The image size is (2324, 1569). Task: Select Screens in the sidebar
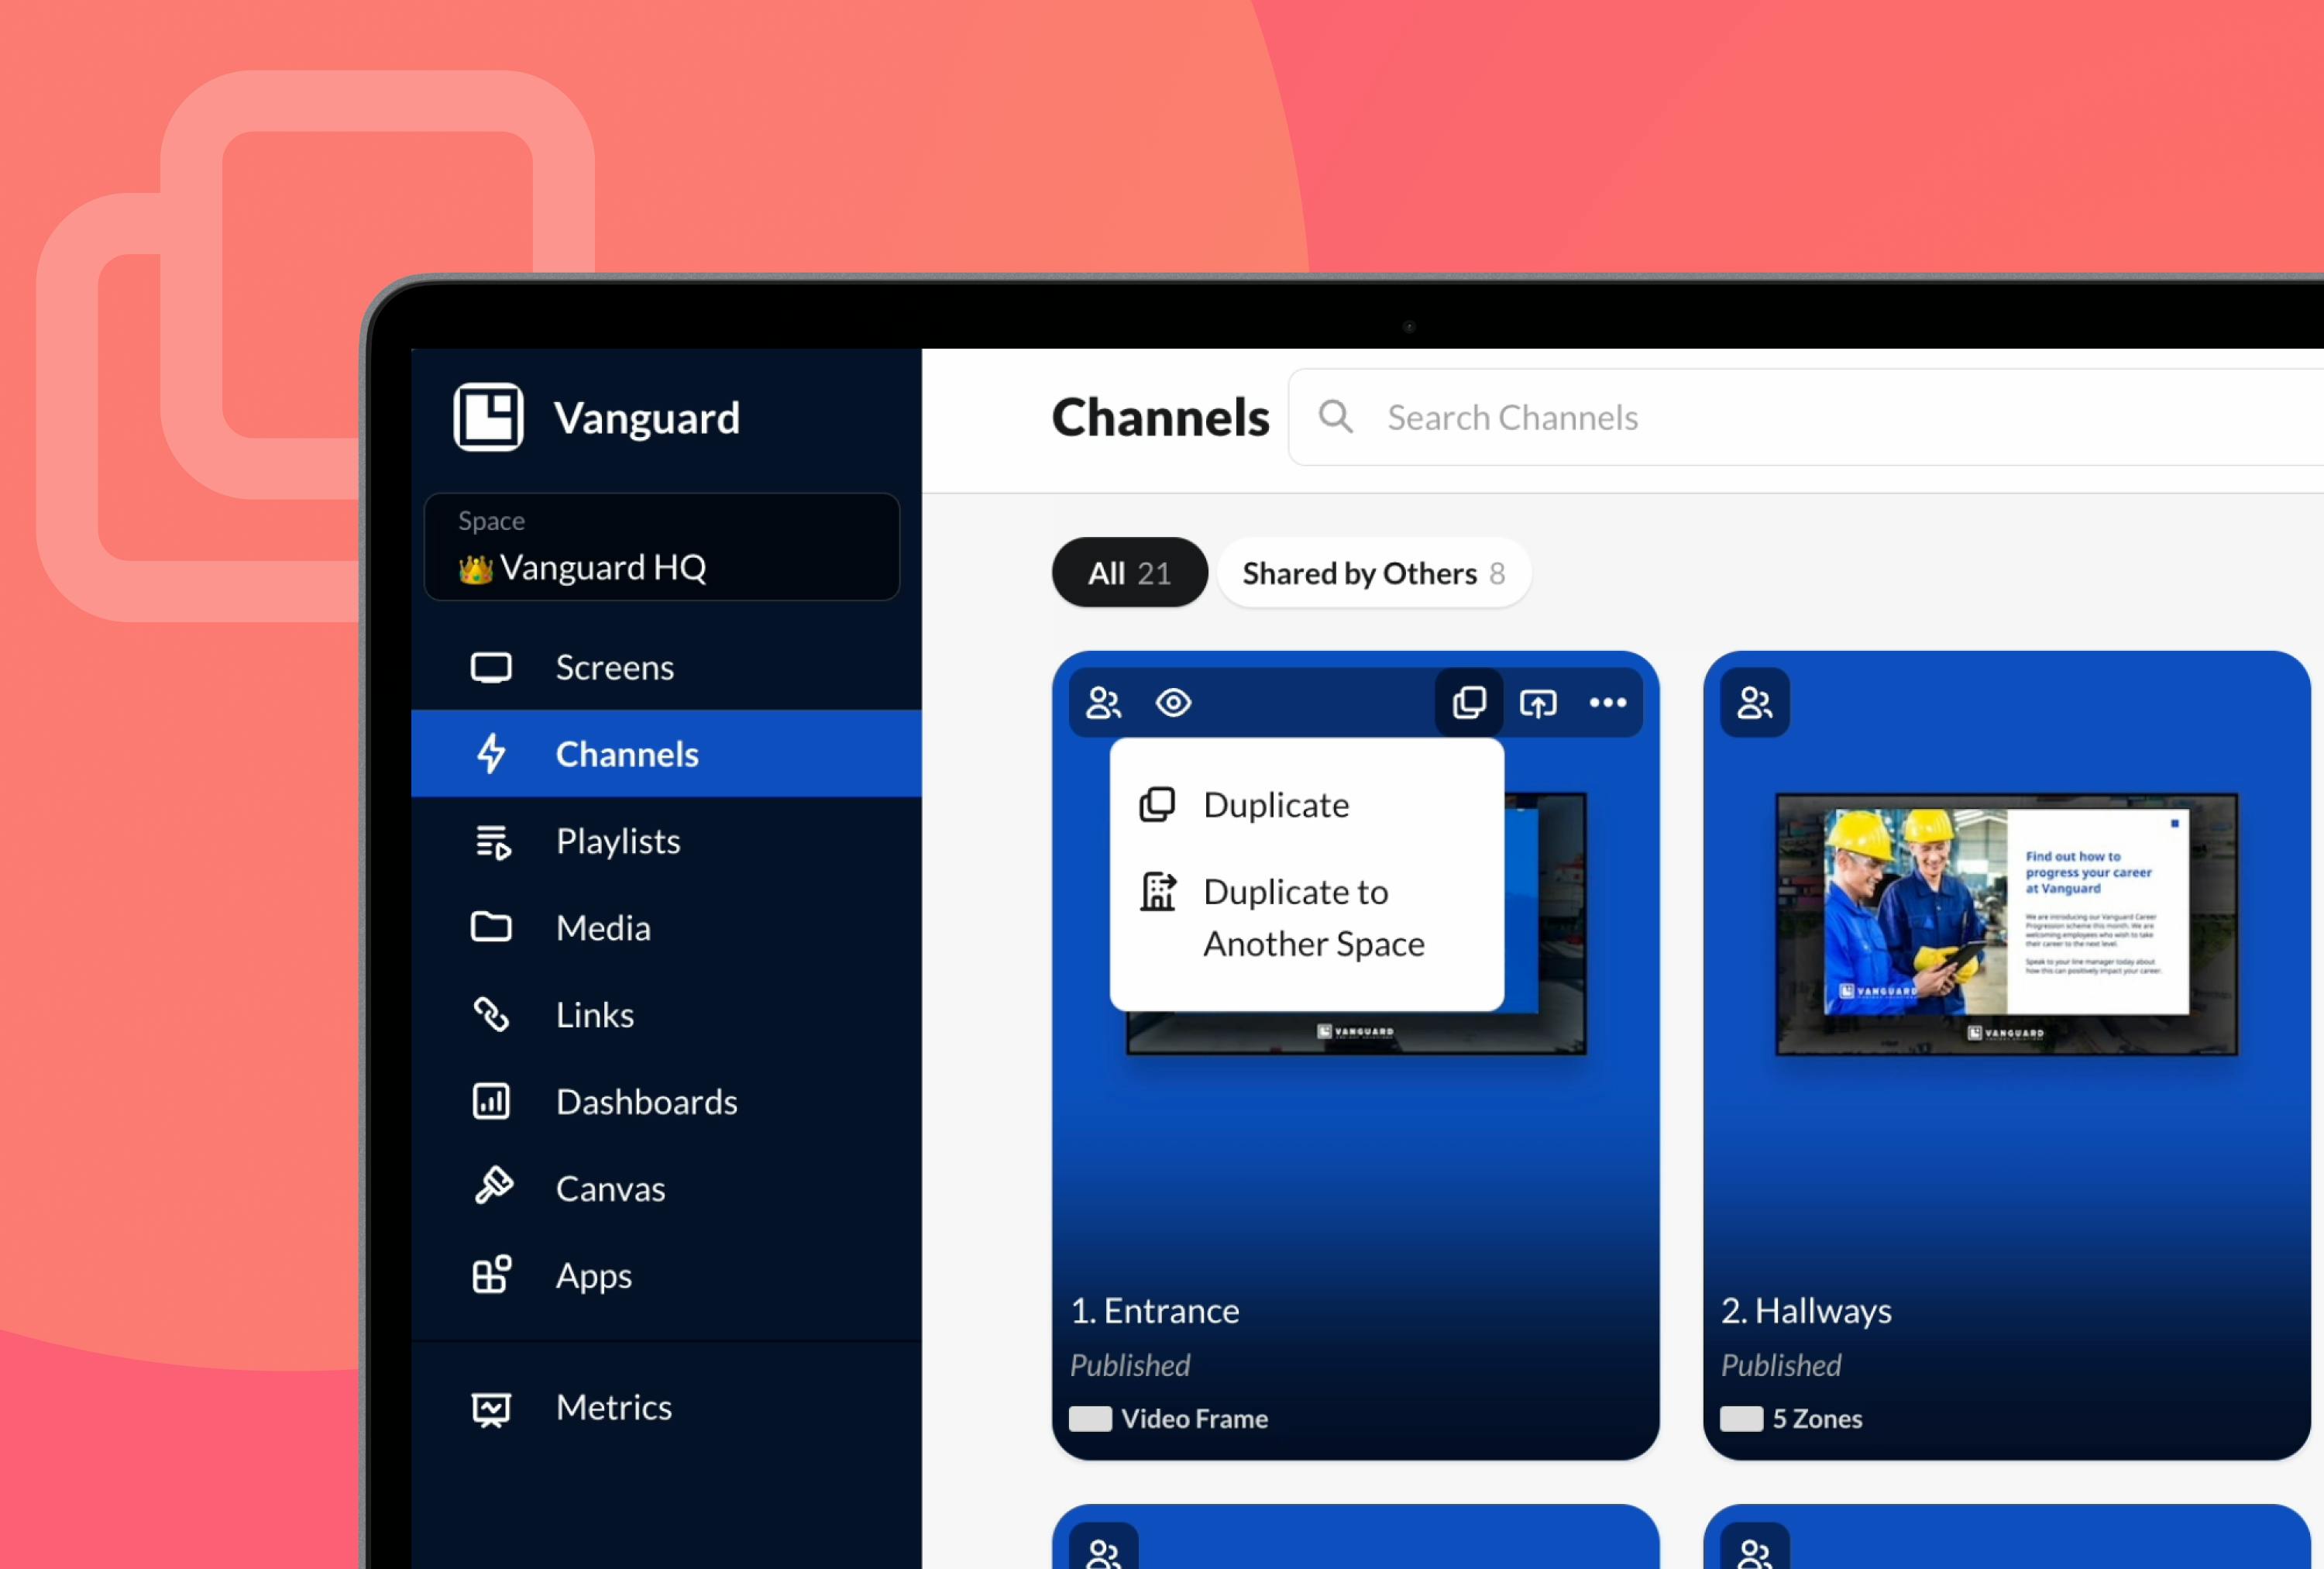[x=615, y=667]
